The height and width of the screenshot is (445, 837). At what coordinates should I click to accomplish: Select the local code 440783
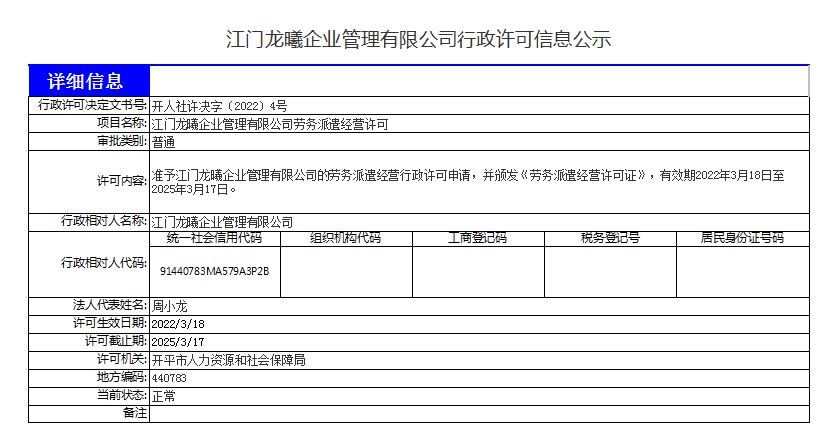point(169,378)
